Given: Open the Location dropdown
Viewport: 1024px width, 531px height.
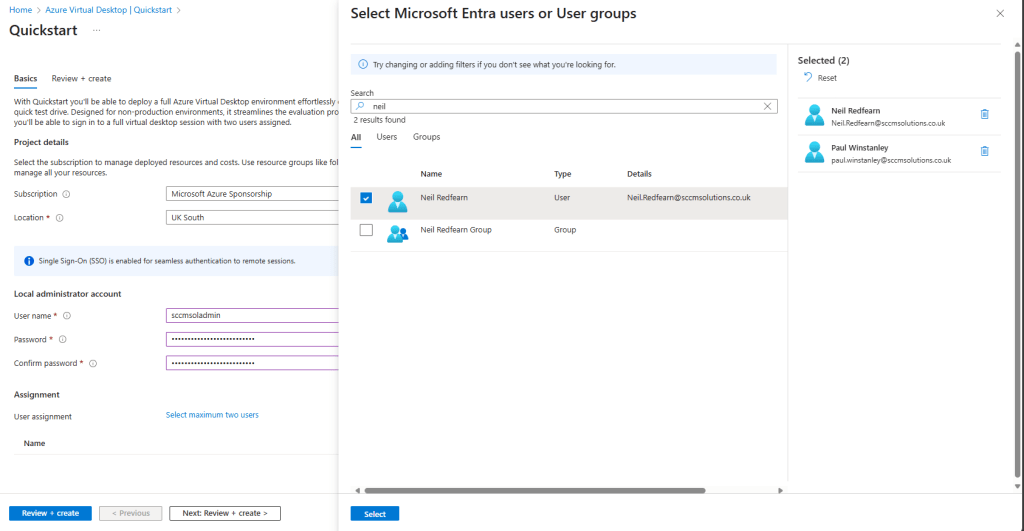Looking at the screenshot, I should pos(252,217).
